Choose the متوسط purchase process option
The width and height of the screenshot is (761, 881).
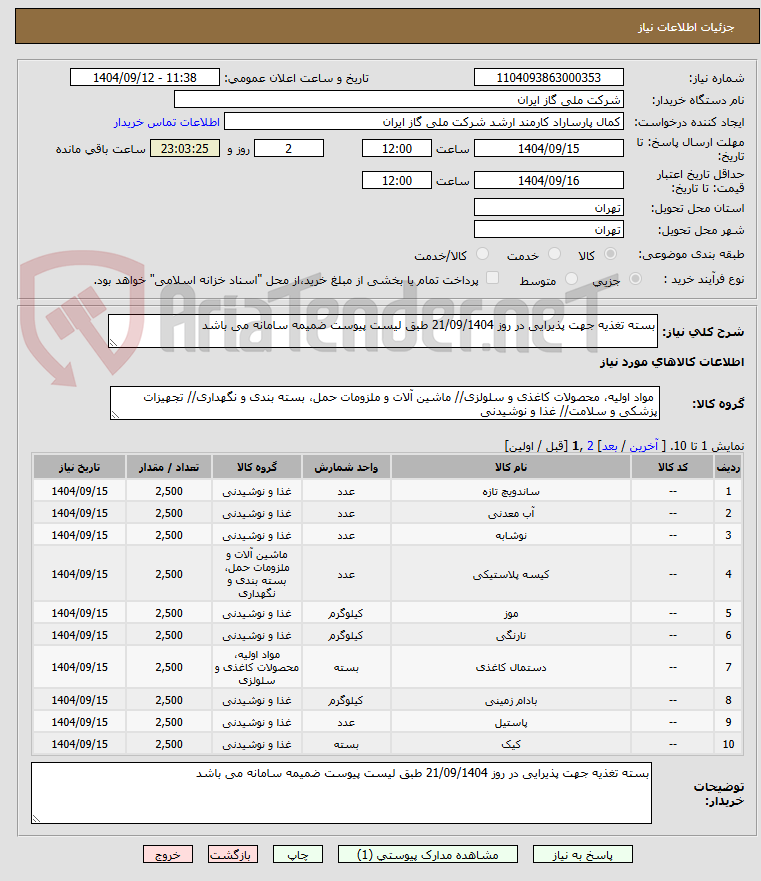(571, 279)
